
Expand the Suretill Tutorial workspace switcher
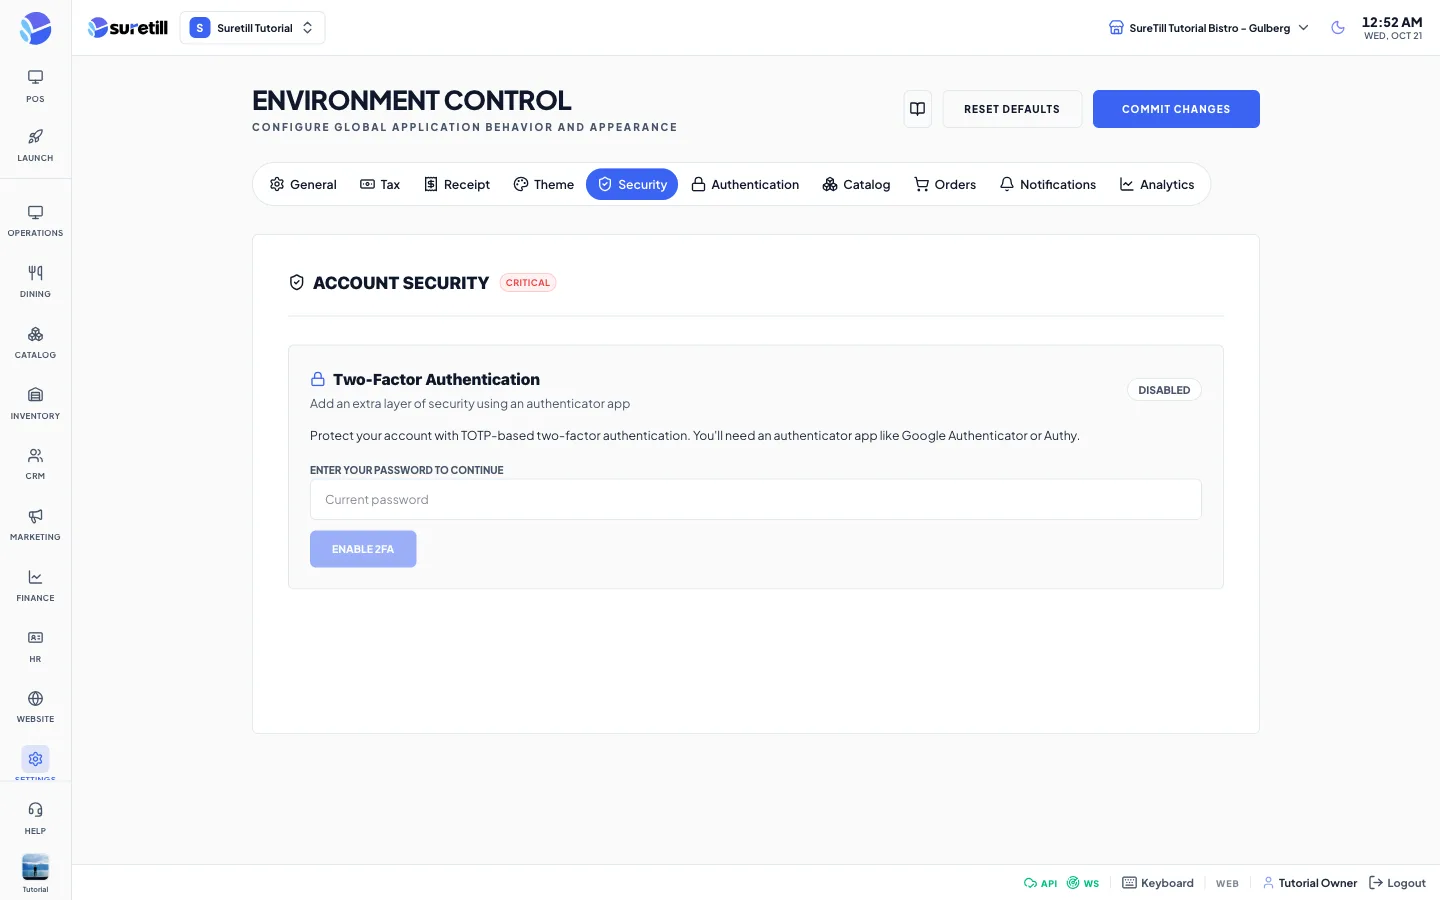click(252, 28)
